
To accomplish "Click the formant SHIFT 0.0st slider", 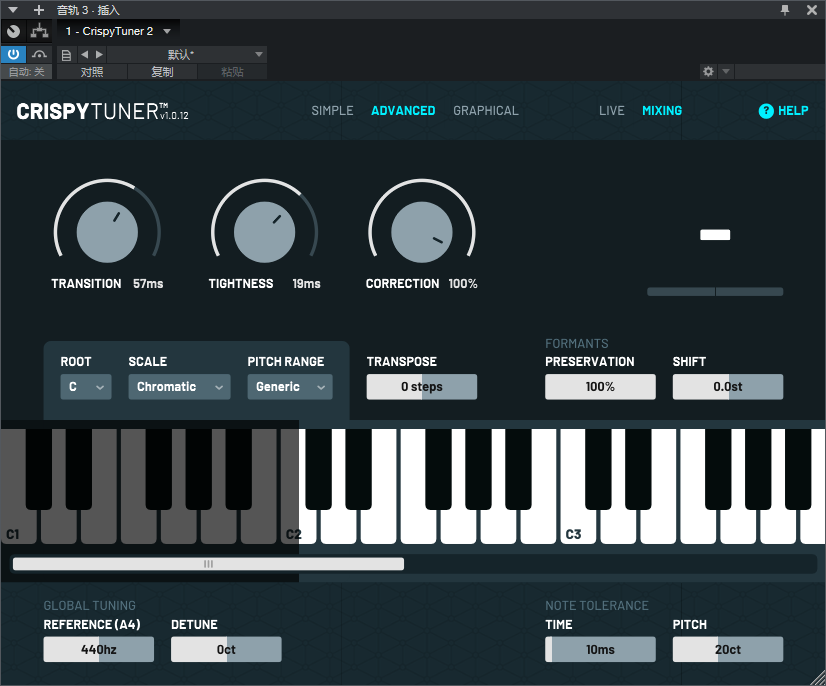I will tap(728, 387).
